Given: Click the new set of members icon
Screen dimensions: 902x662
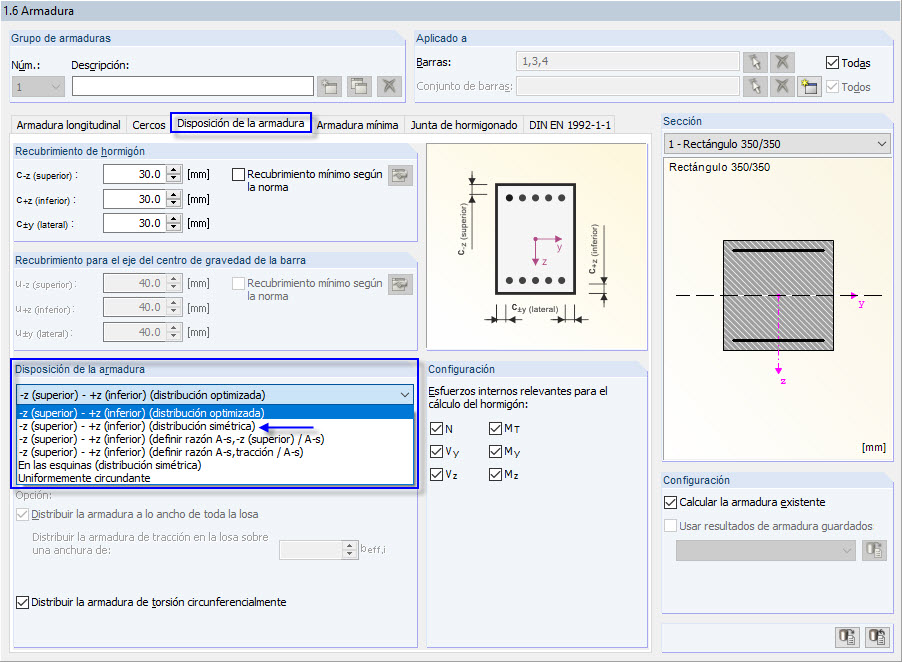Looking at the screenshot, I should pos(809,87).
